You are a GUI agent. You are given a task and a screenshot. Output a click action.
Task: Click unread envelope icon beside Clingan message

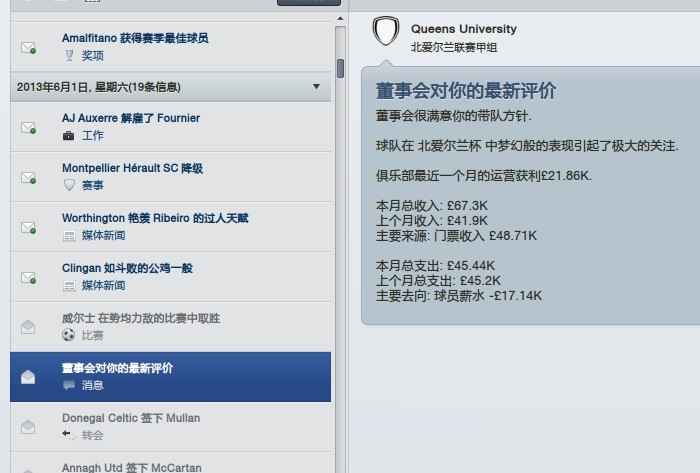pyautogui.click(x=29, y=278)
